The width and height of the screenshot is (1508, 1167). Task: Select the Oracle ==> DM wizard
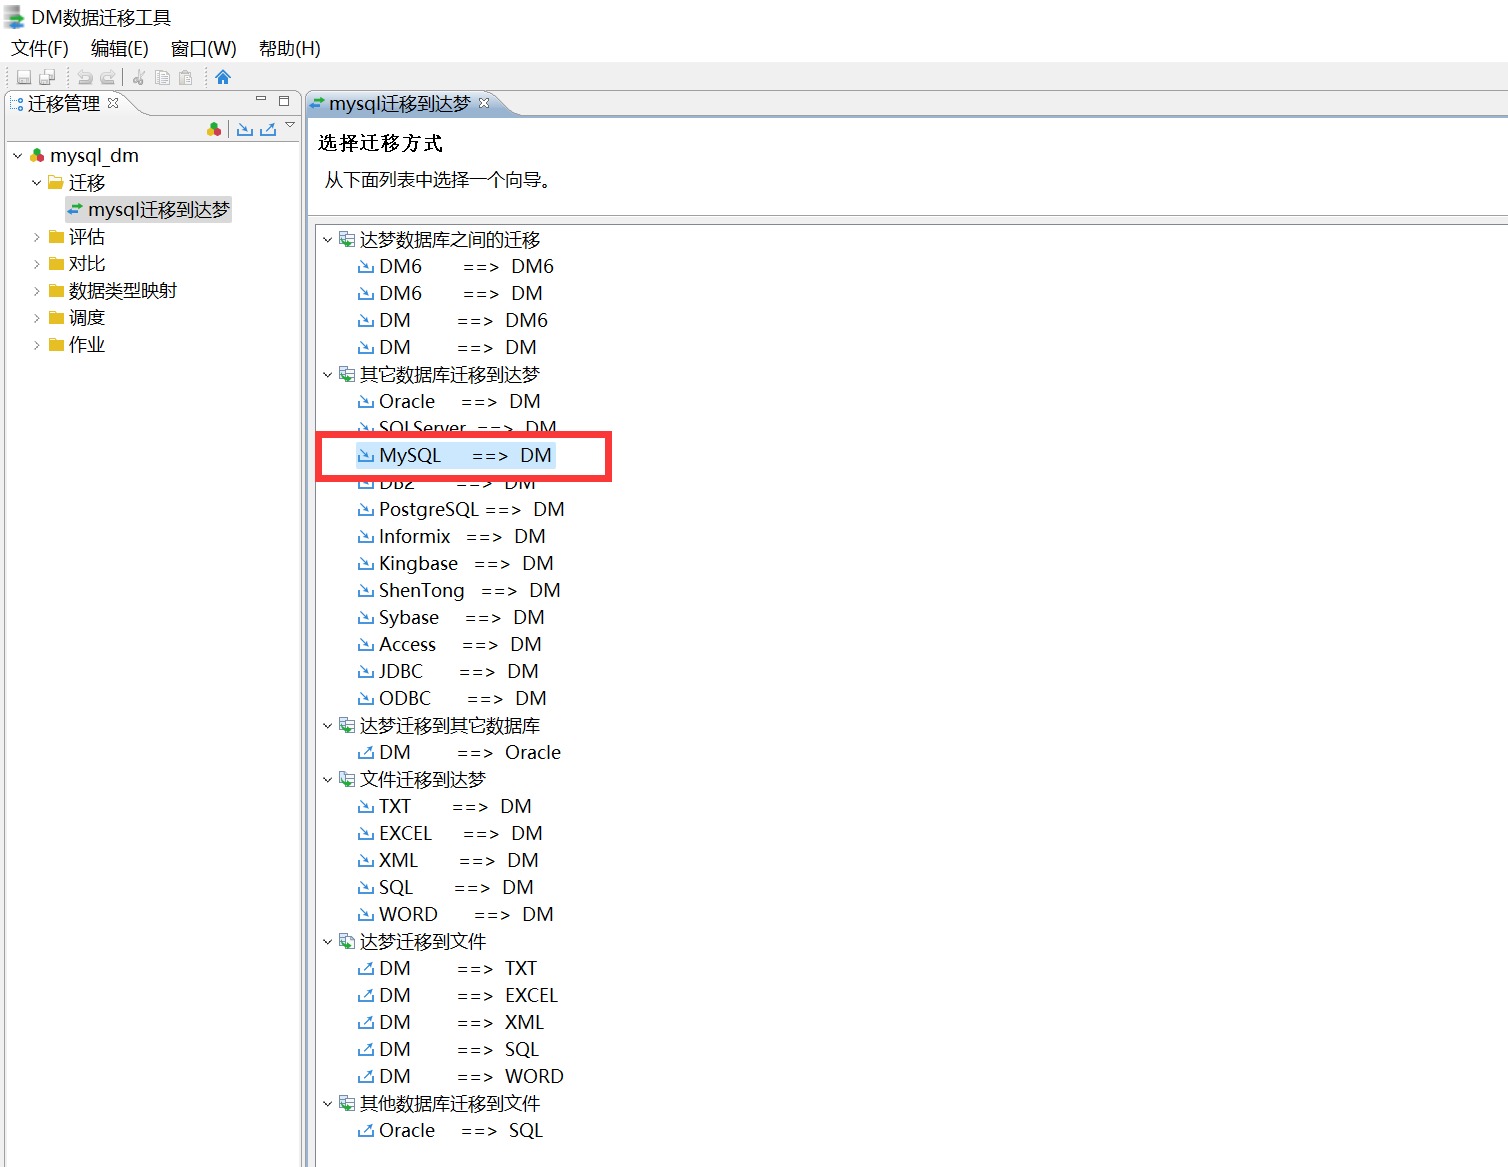(459, 402)
